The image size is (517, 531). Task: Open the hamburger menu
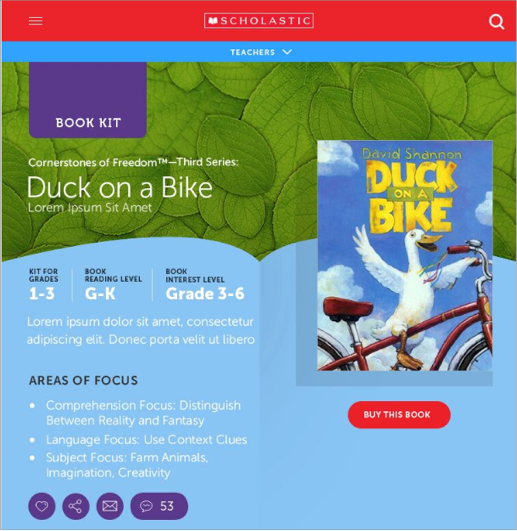coord(36,21)
